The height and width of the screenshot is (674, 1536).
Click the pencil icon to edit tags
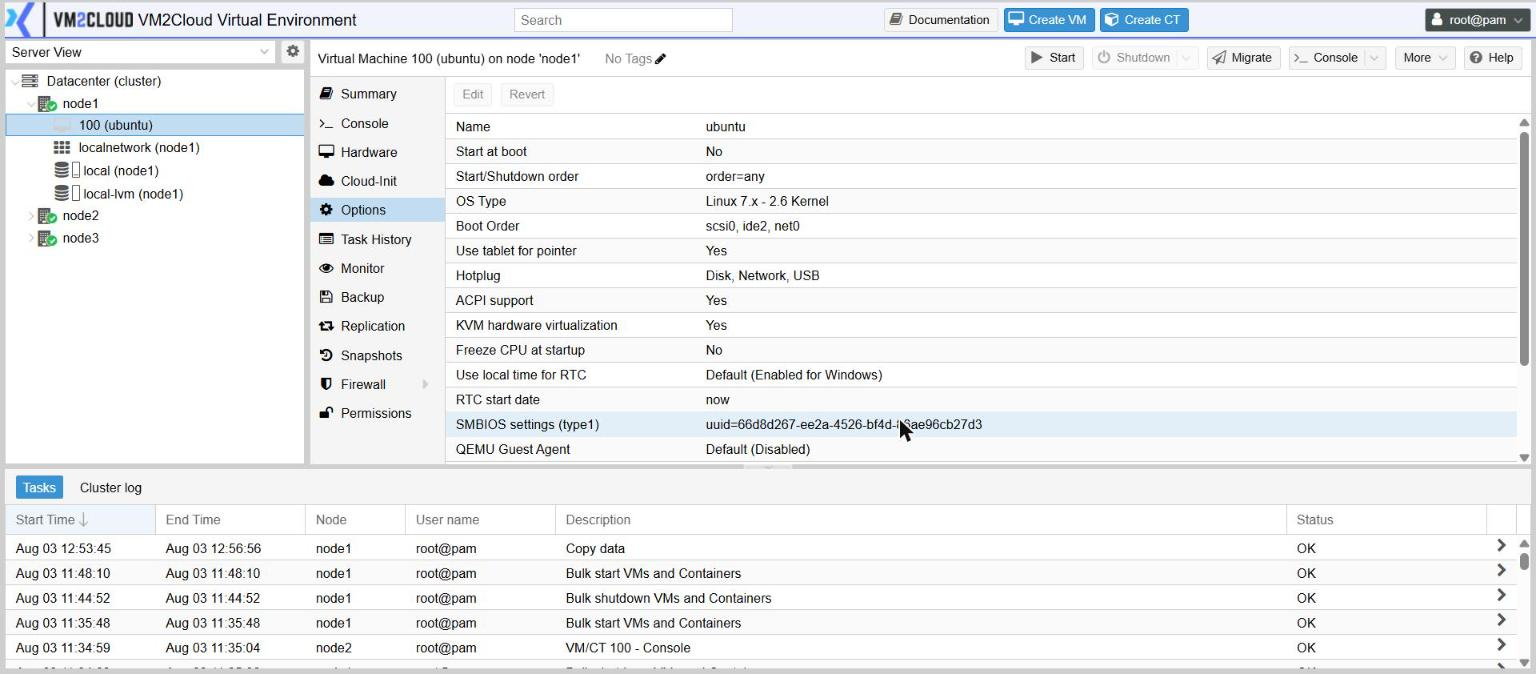pos(660,59)
